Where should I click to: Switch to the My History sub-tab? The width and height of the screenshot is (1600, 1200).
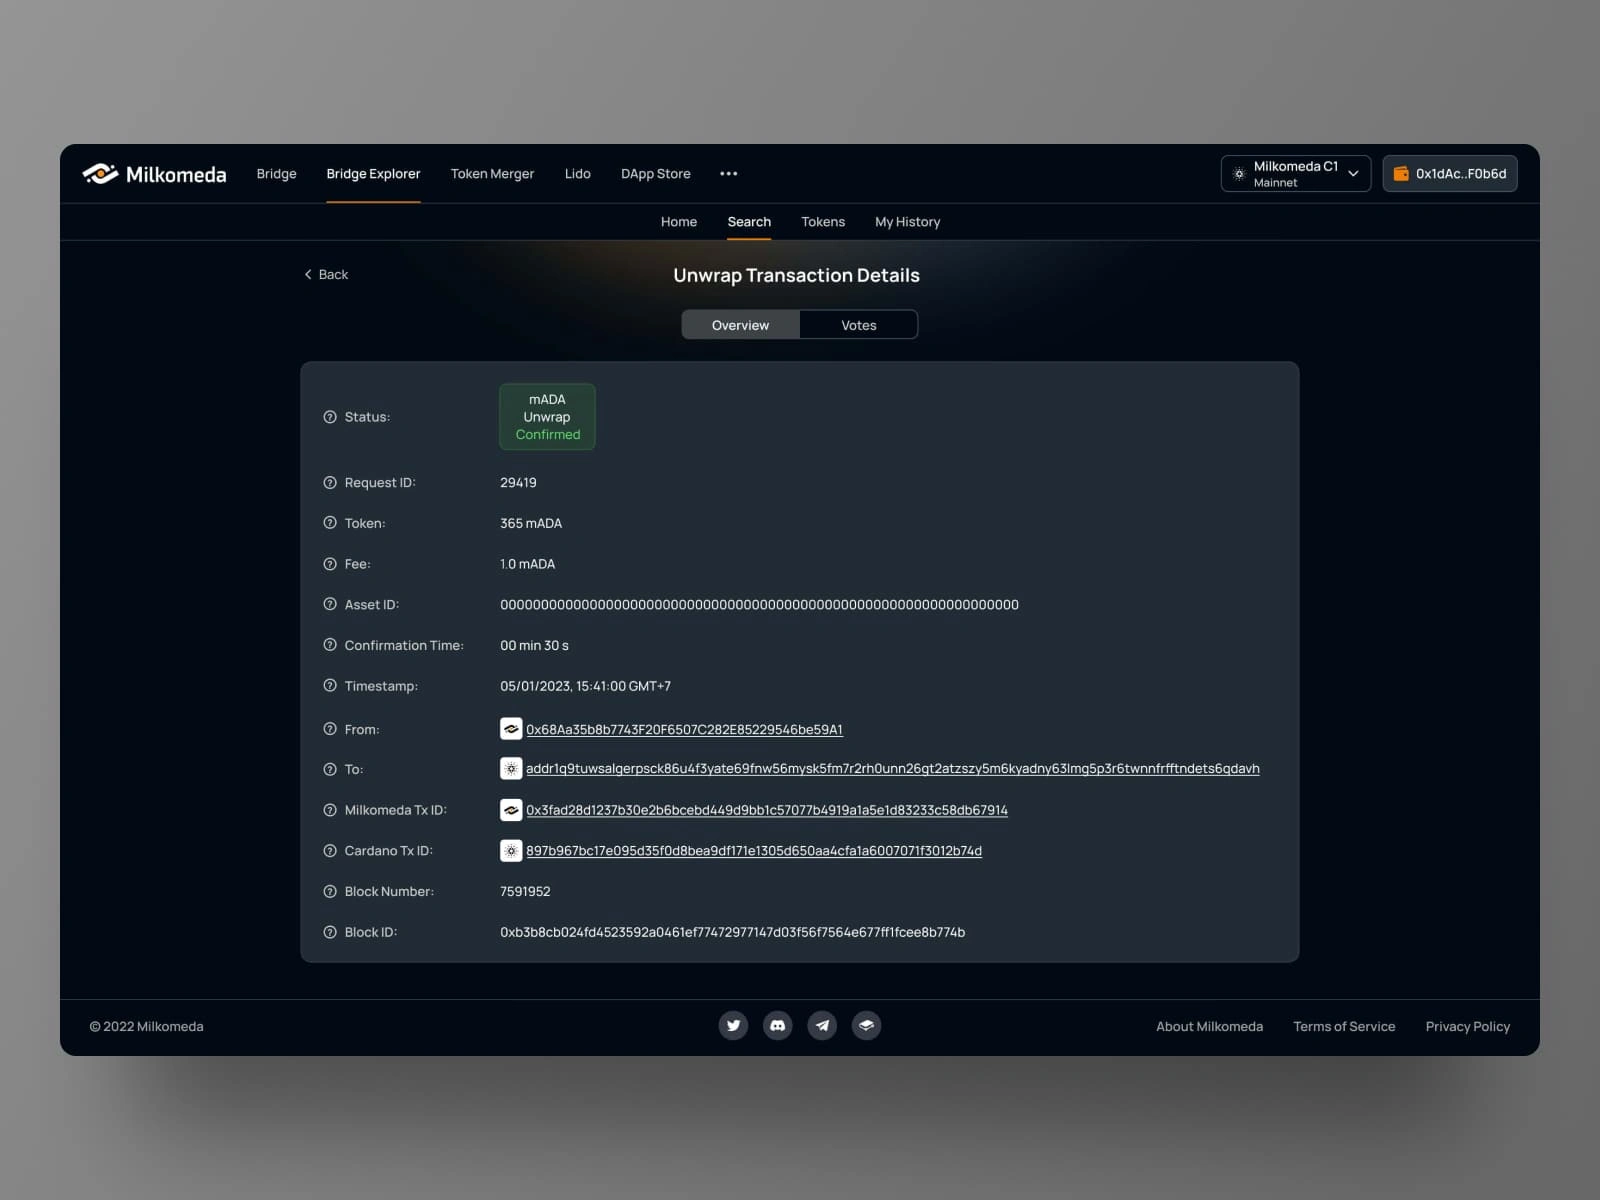click(908, 222)
